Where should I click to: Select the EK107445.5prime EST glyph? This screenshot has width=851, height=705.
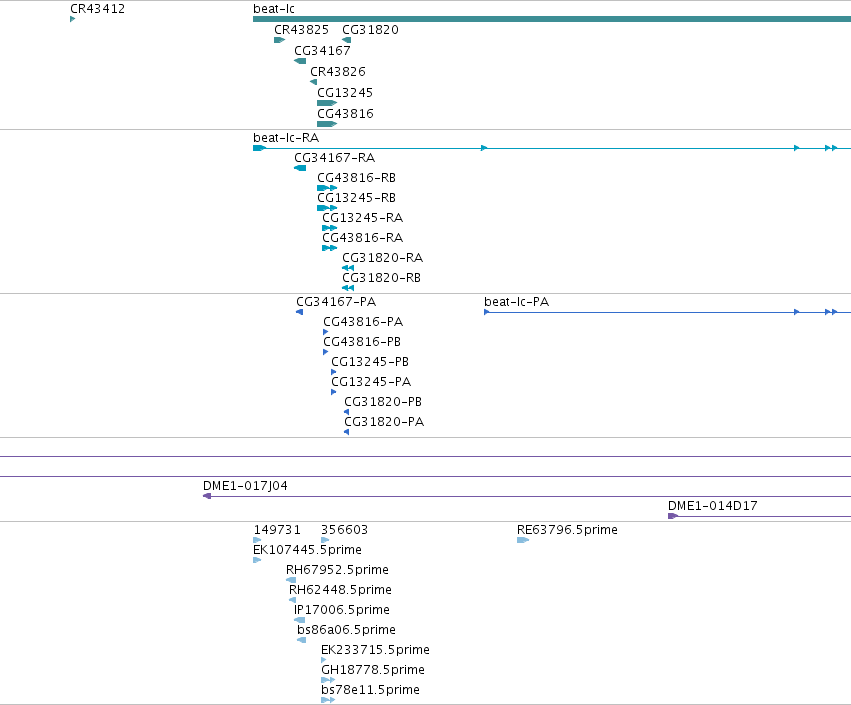[257, 560]
